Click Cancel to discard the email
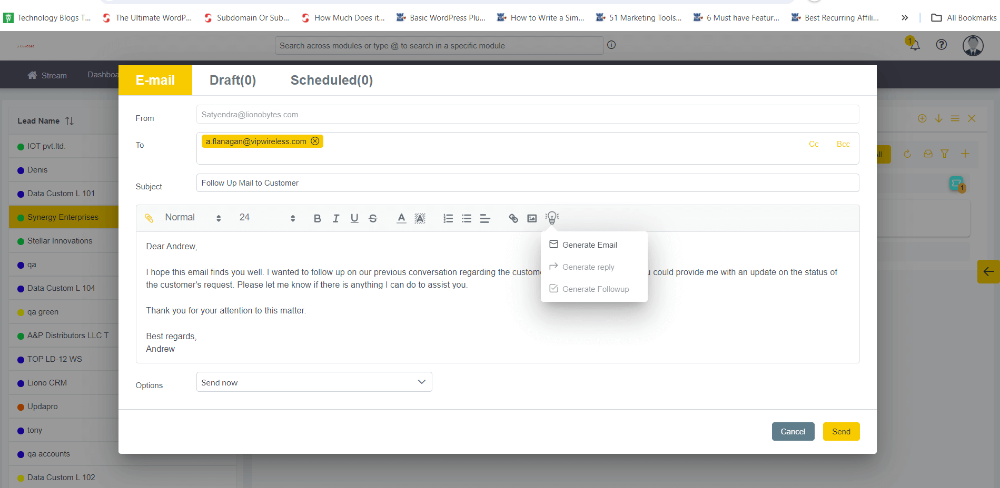 (792, 431)
